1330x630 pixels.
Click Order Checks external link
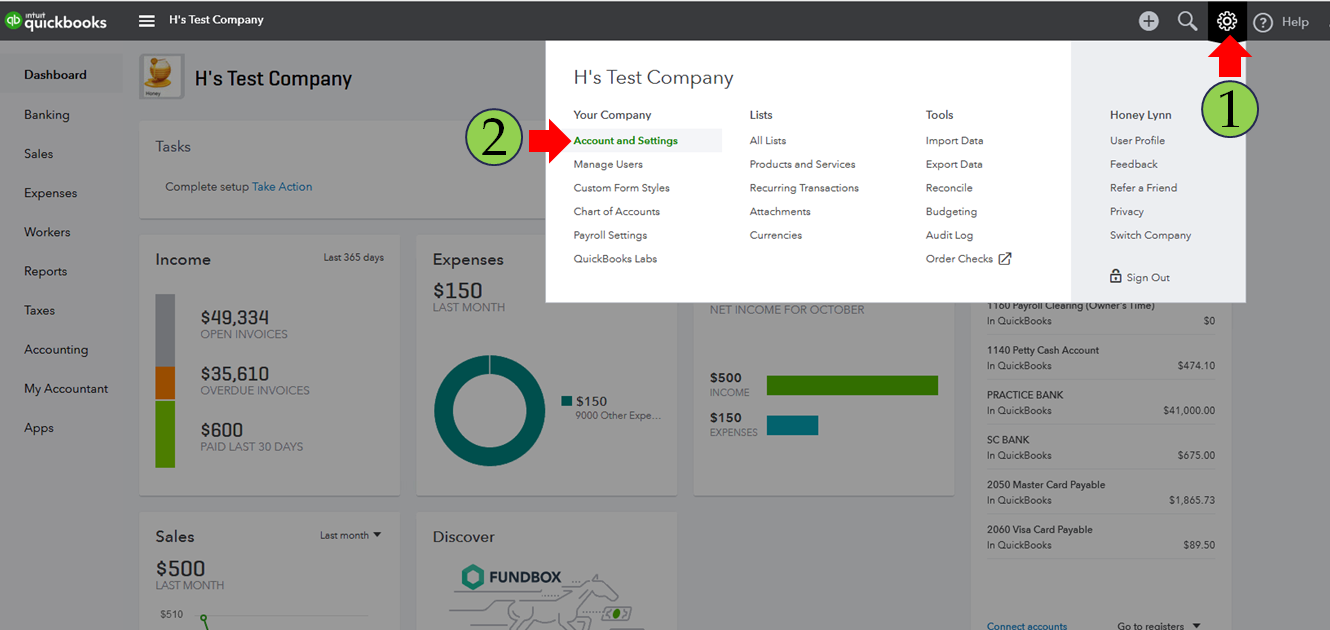tap(969, 259)
